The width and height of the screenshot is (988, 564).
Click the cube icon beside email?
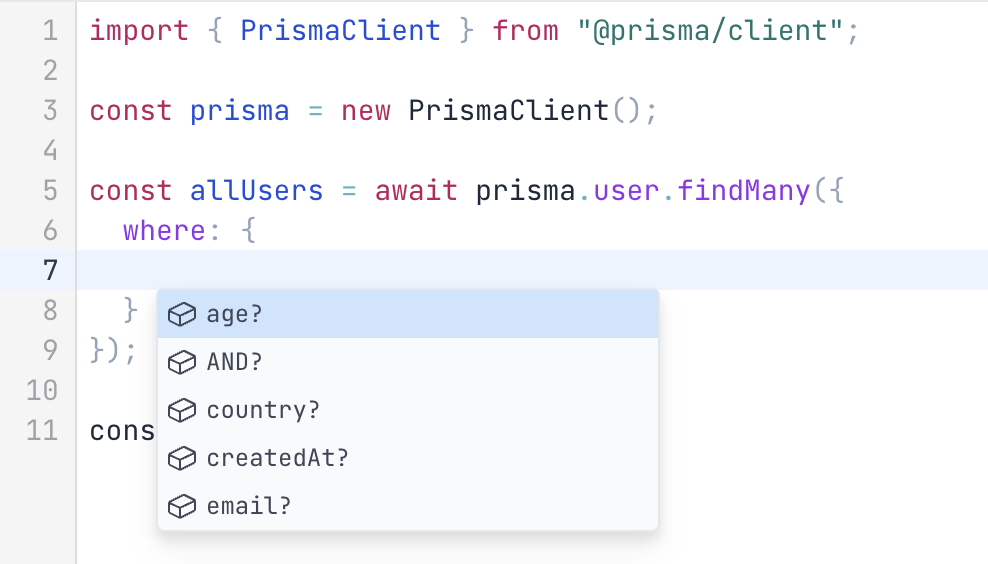click(x=180, y=507)
